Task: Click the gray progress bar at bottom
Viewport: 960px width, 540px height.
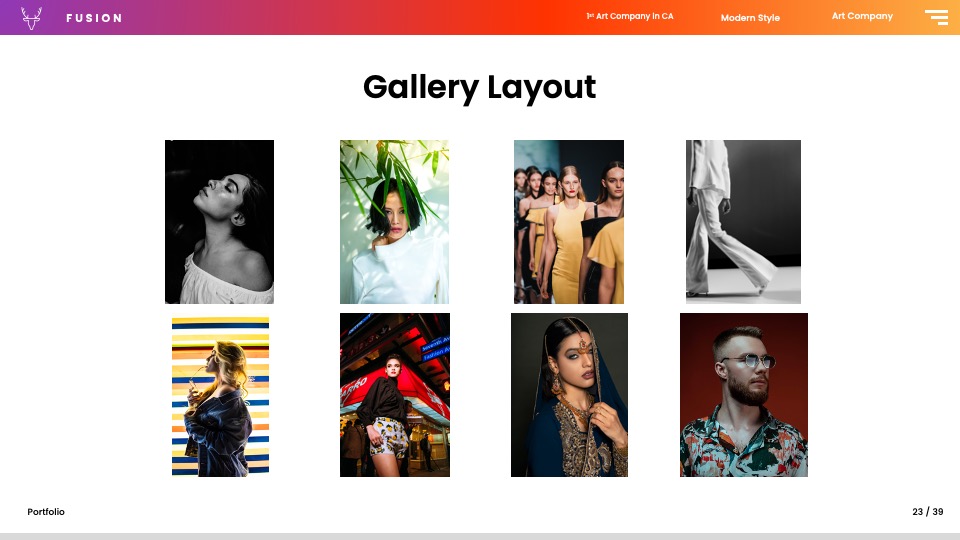Action: click(x=480, y=536)
